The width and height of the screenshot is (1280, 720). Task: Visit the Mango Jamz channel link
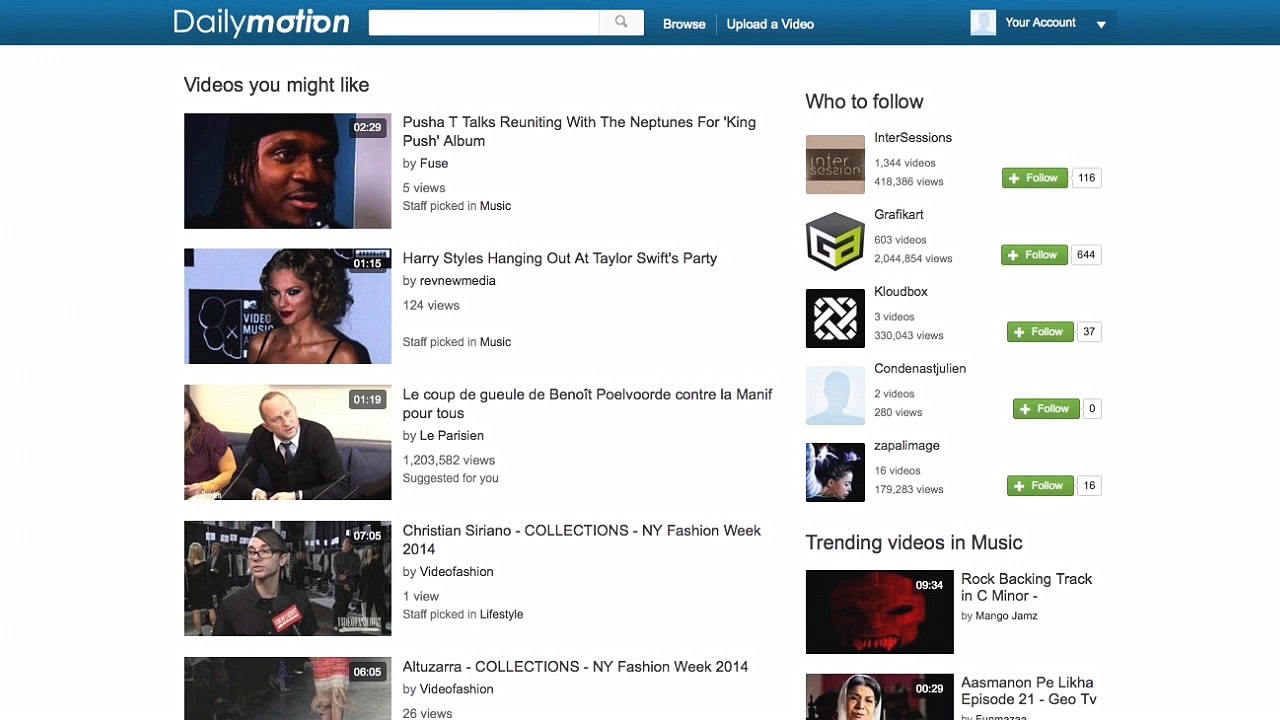point(1006,616)
